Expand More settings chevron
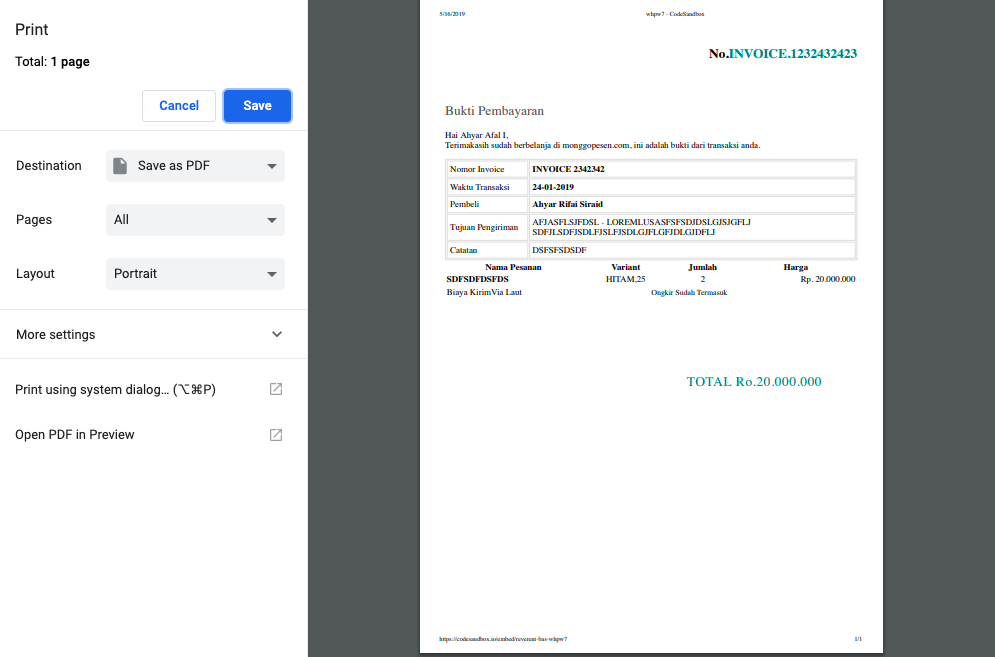Image resolution: width=995 pixels, height=657 pixels. point(277,334)
